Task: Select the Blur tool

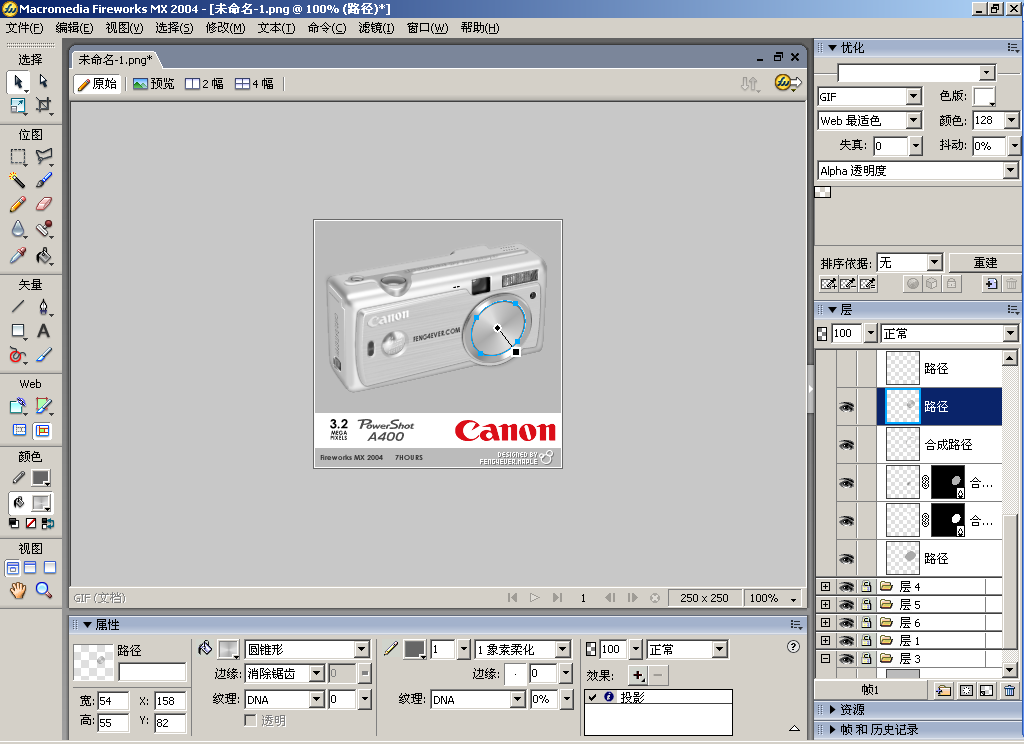Action: (x=18, y=229)
